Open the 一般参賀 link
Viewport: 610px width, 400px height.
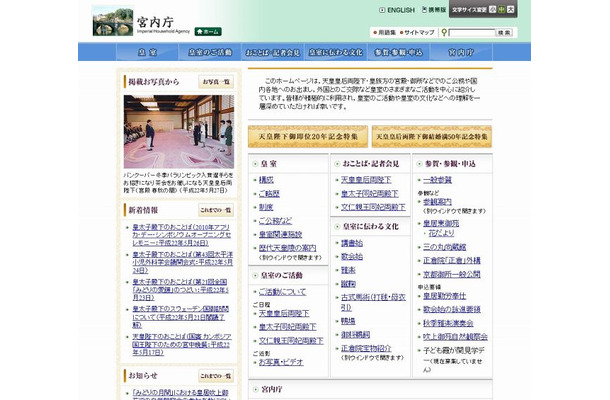pyautogui.click(x=437, y=180)
